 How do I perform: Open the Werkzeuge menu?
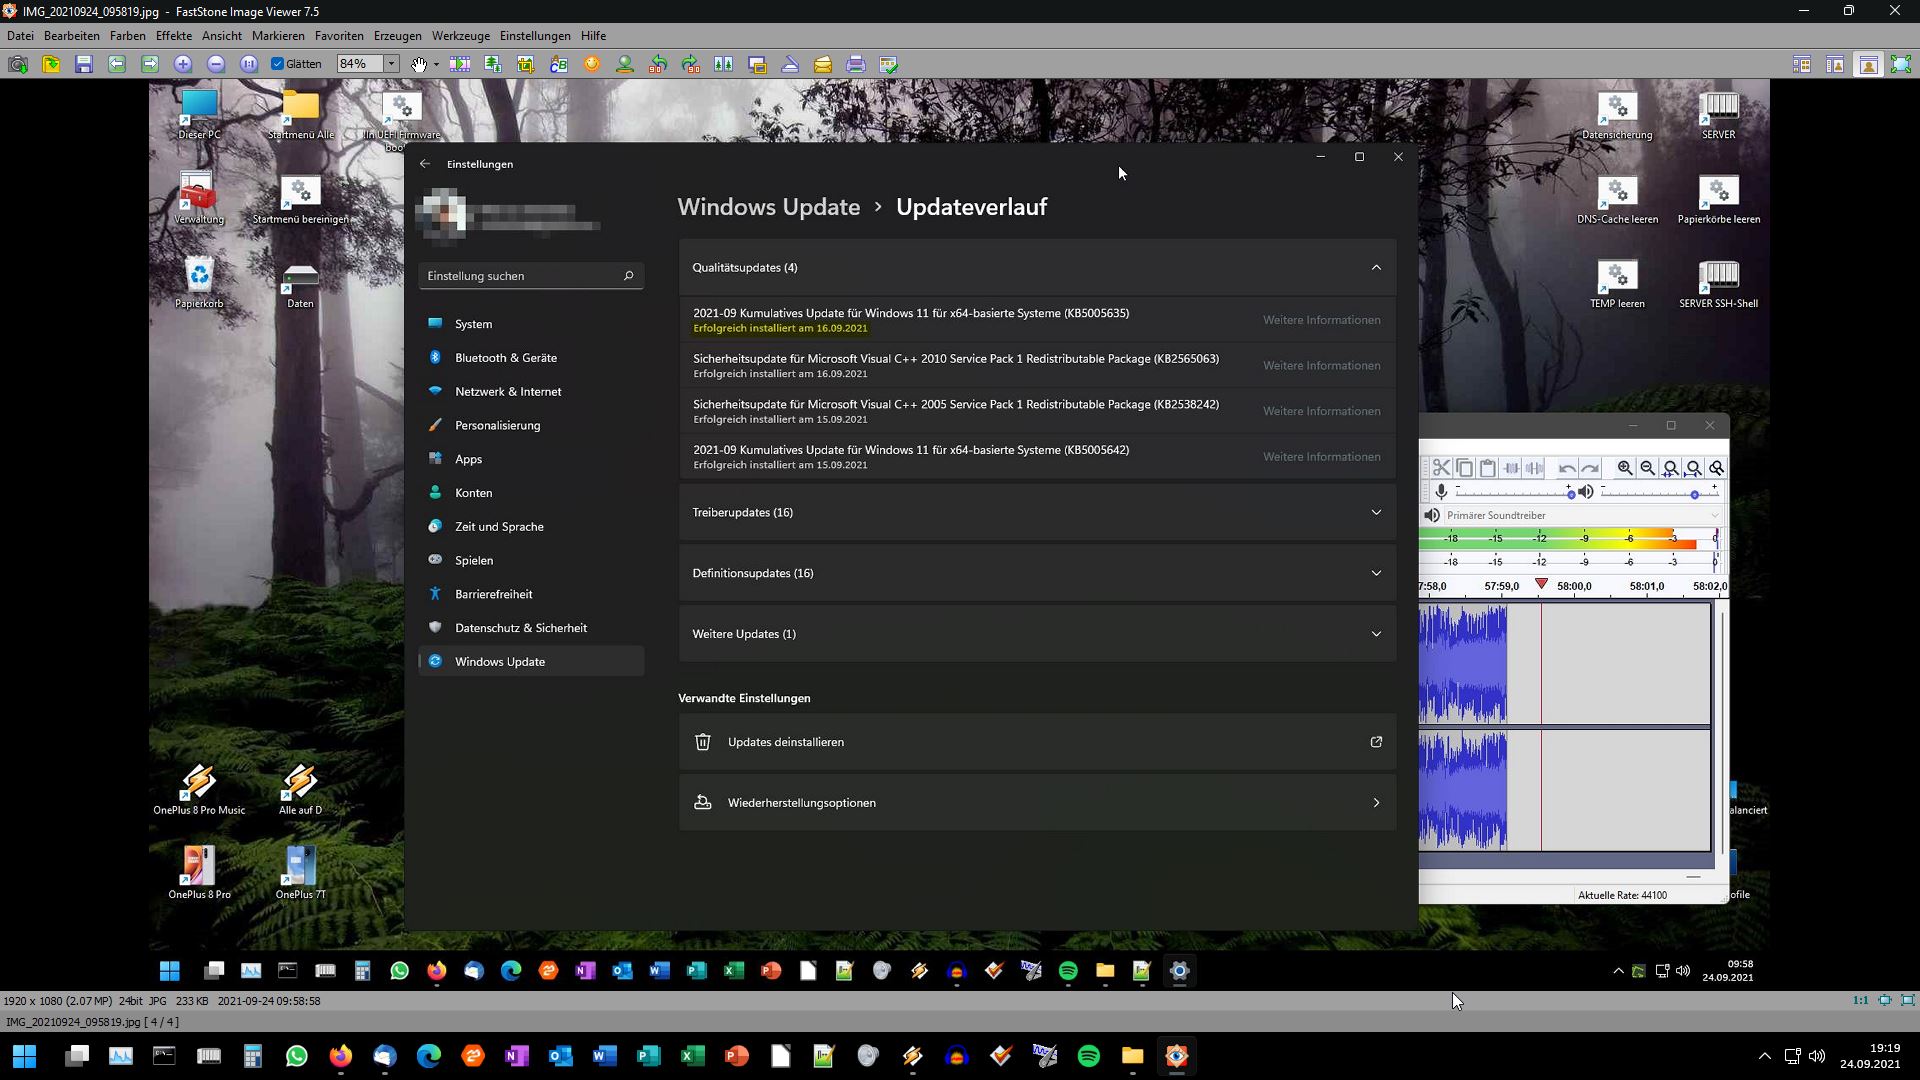[460, 36]
